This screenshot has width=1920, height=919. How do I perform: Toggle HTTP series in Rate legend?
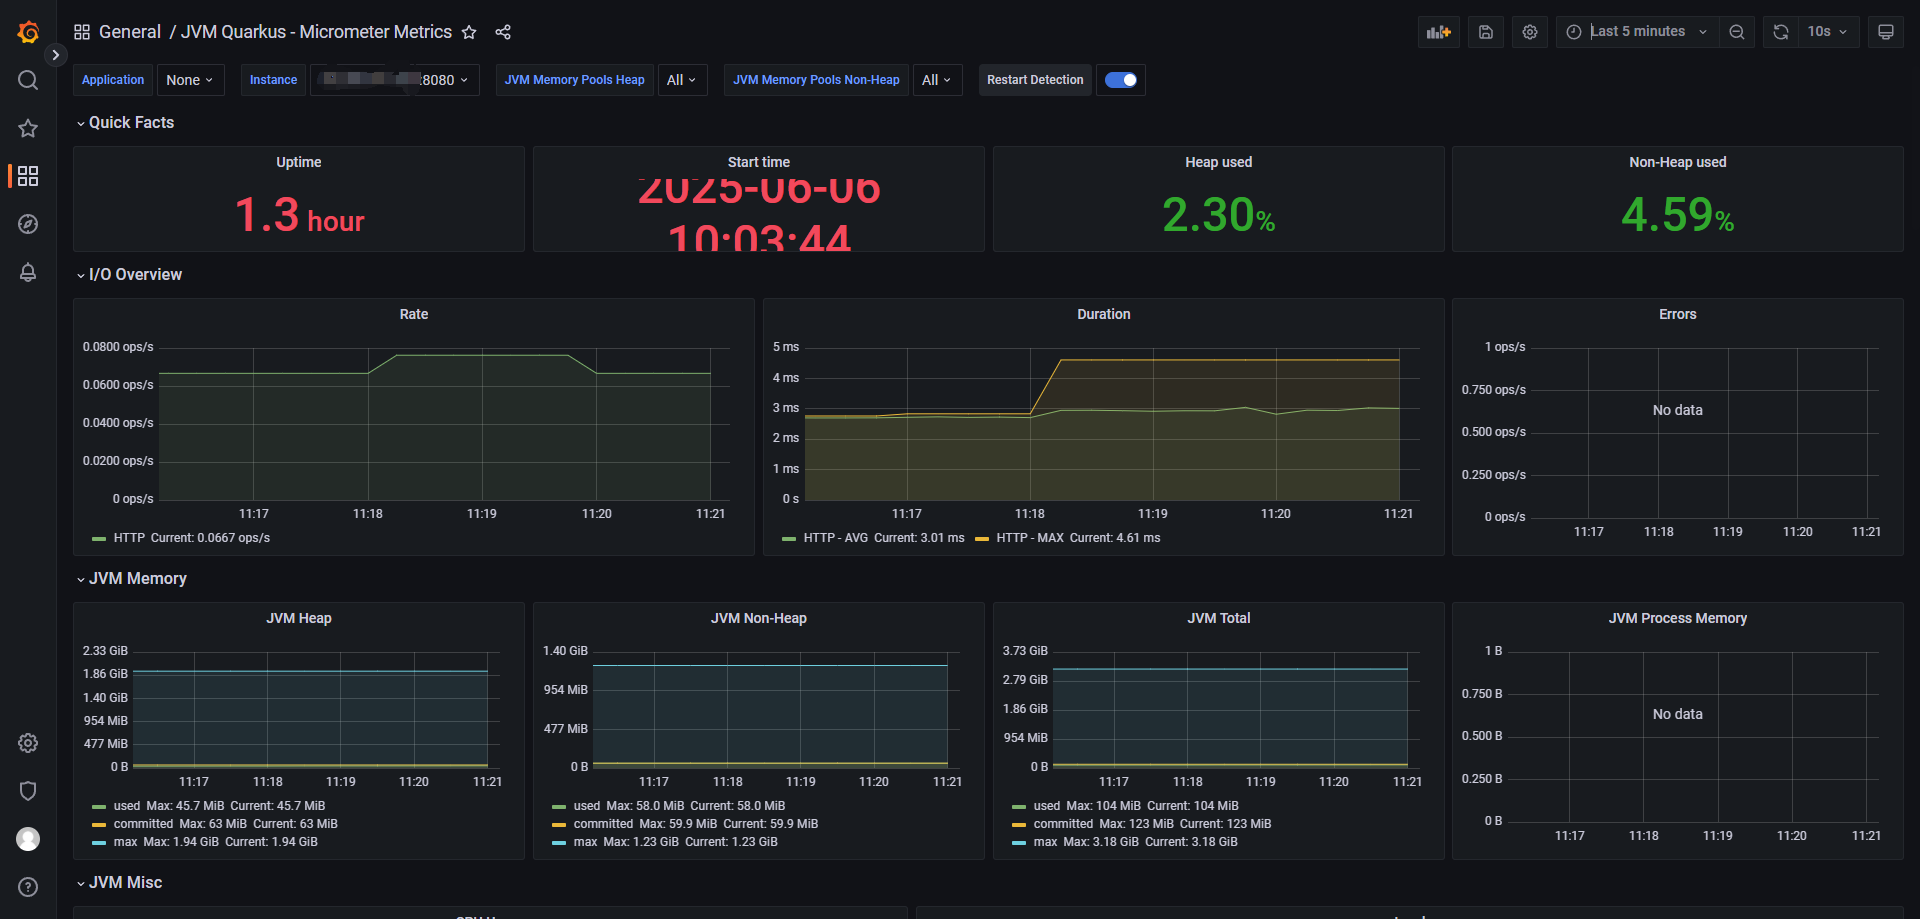[129, 538]
